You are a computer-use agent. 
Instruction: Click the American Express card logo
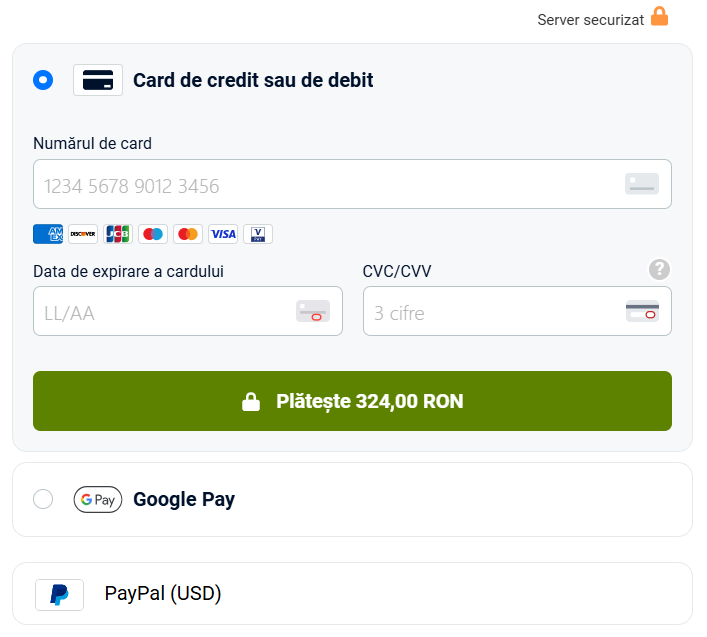coord(48,234)
